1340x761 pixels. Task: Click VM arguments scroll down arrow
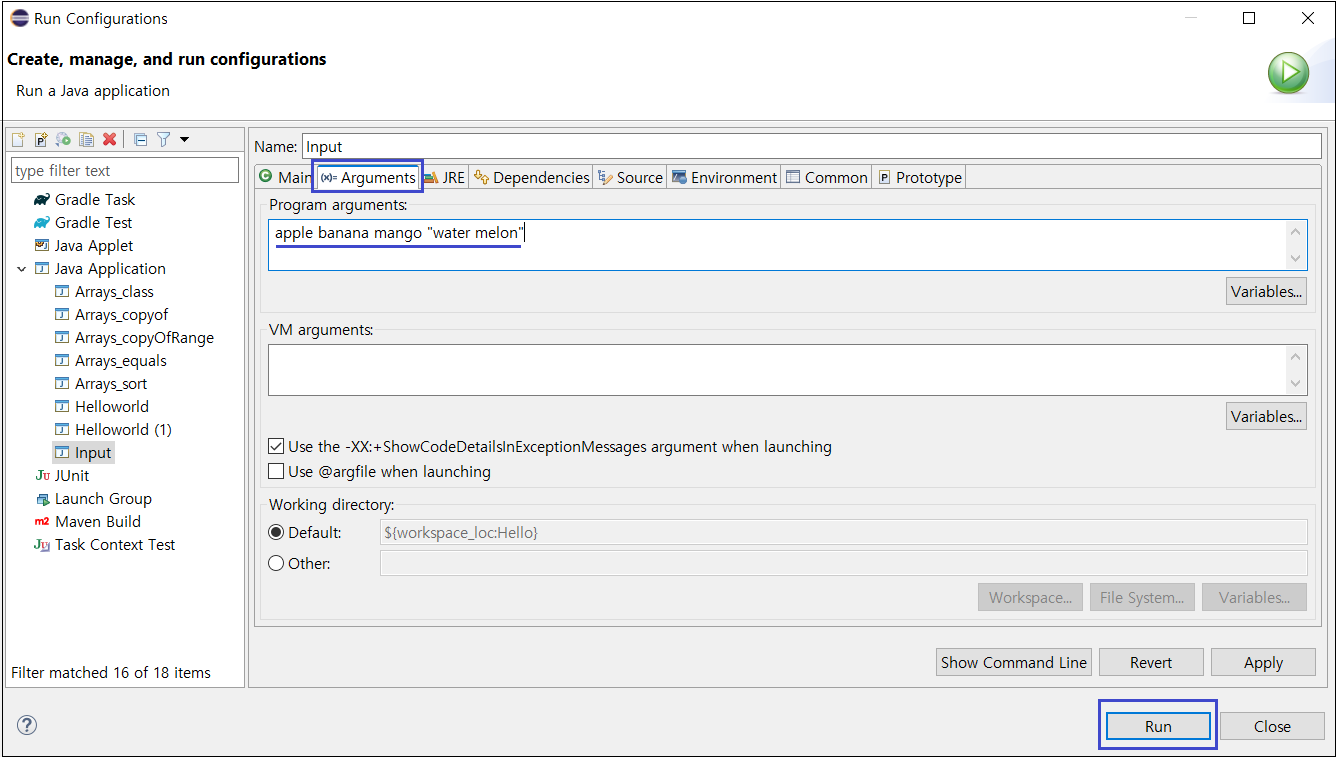(x=1296, y=383)
